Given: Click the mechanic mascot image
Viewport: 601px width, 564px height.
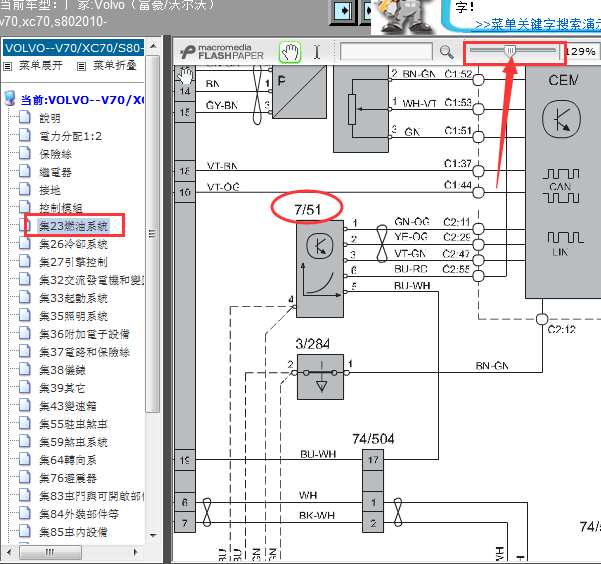Looking at the screenshot, I should click(404, 15).
